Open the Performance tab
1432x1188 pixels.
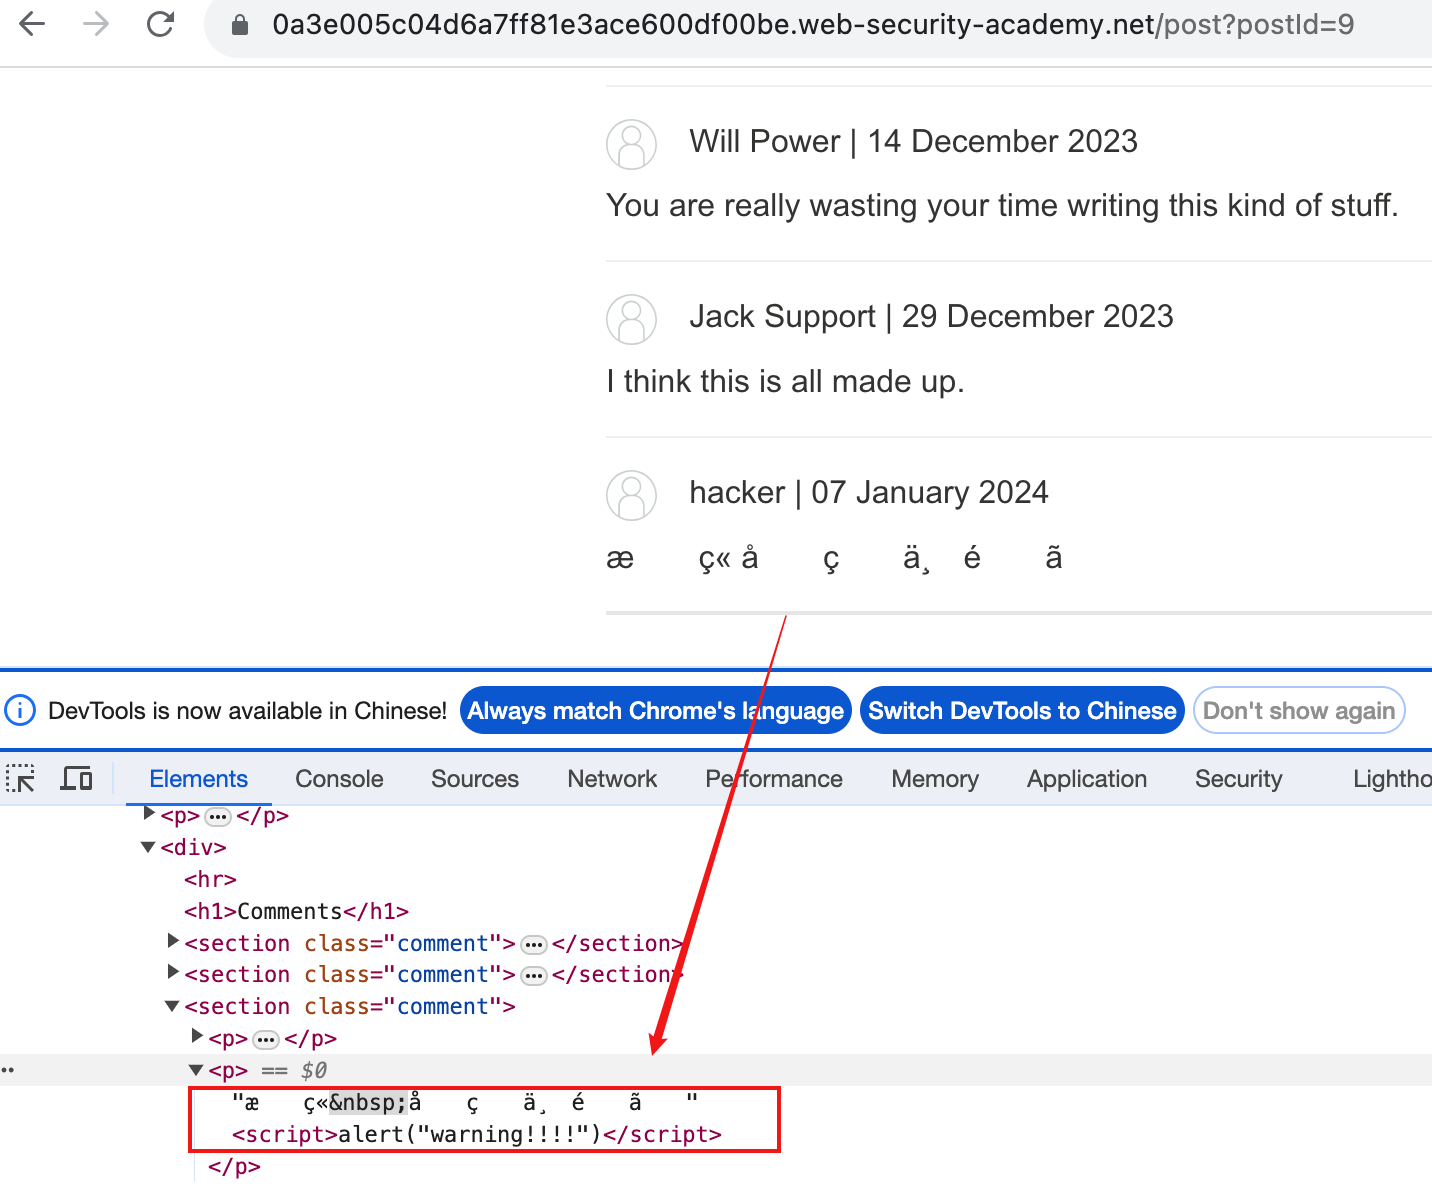click(774, 779)
